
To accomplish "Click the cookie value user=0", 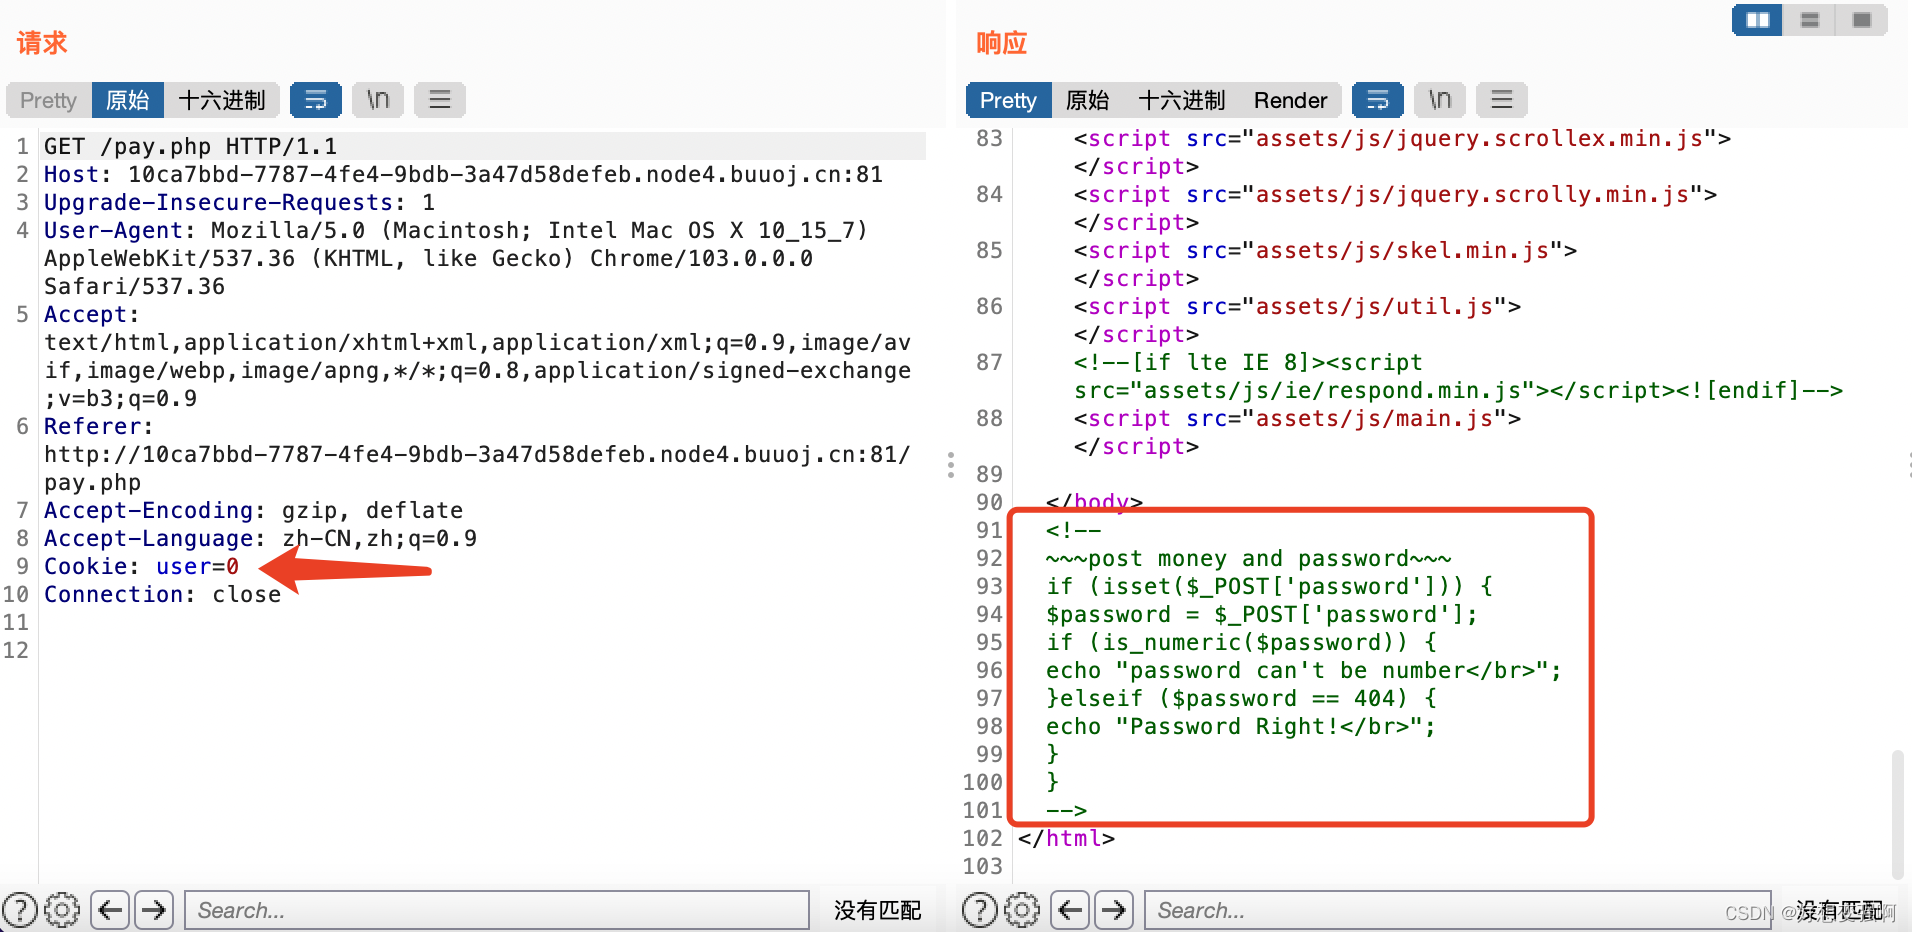I will click(197, 566).
